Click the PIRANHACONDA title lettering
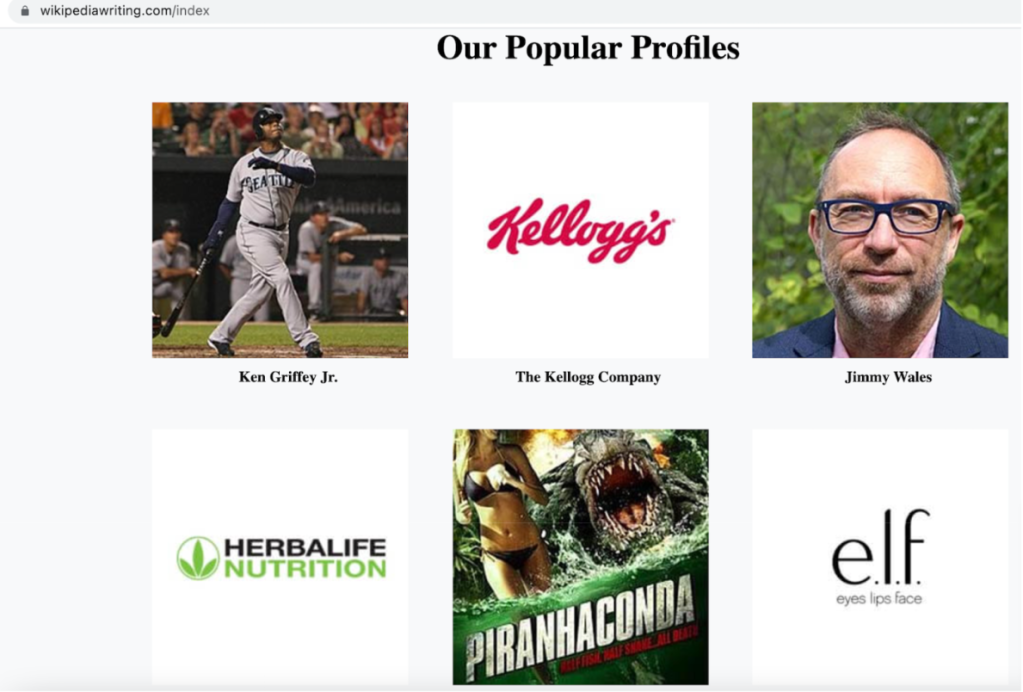Screen dimensions: 1023x692 tap(581, 627)
